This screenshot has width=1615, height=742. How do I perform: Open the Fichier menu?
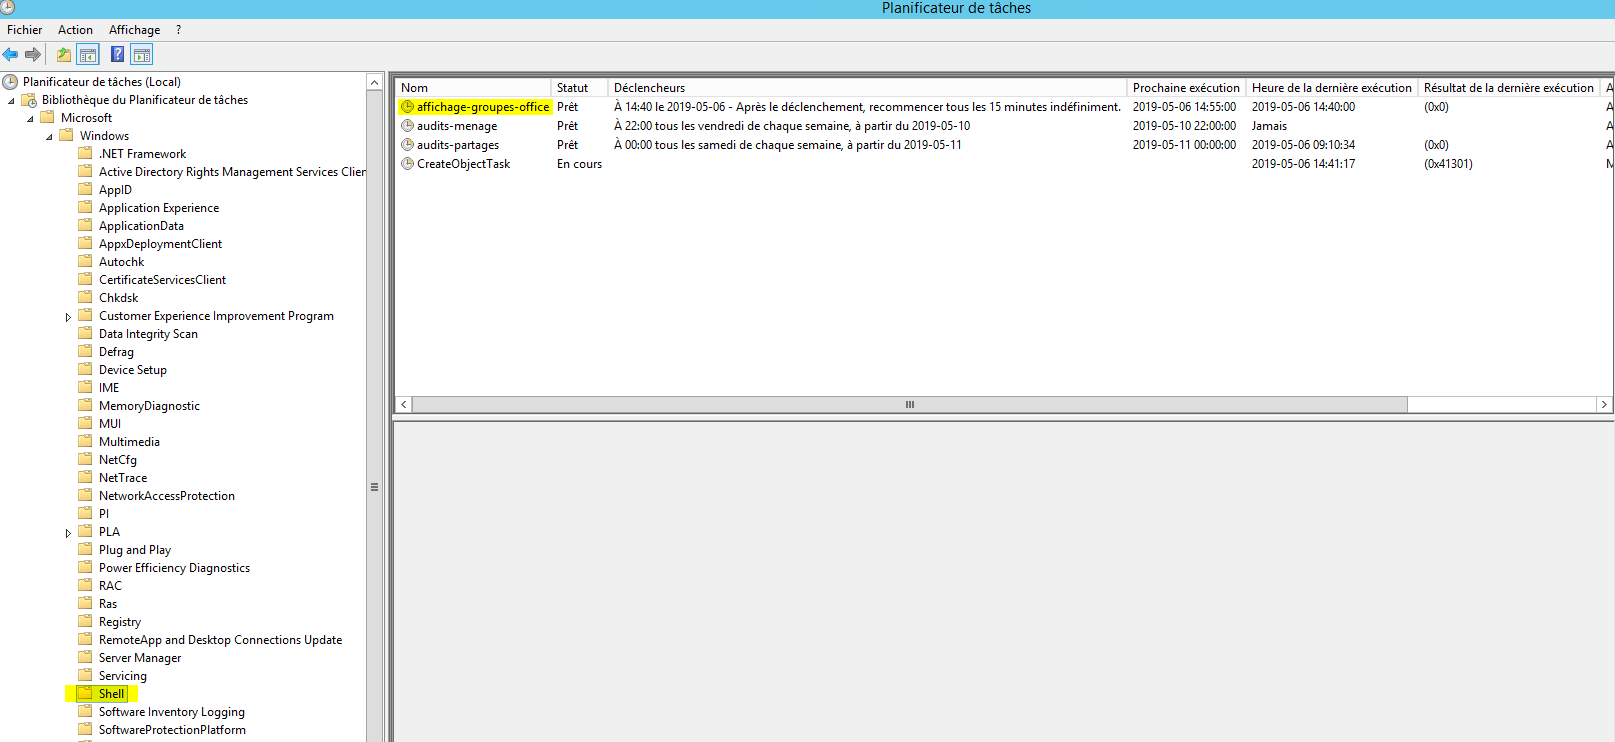point(24,30)
